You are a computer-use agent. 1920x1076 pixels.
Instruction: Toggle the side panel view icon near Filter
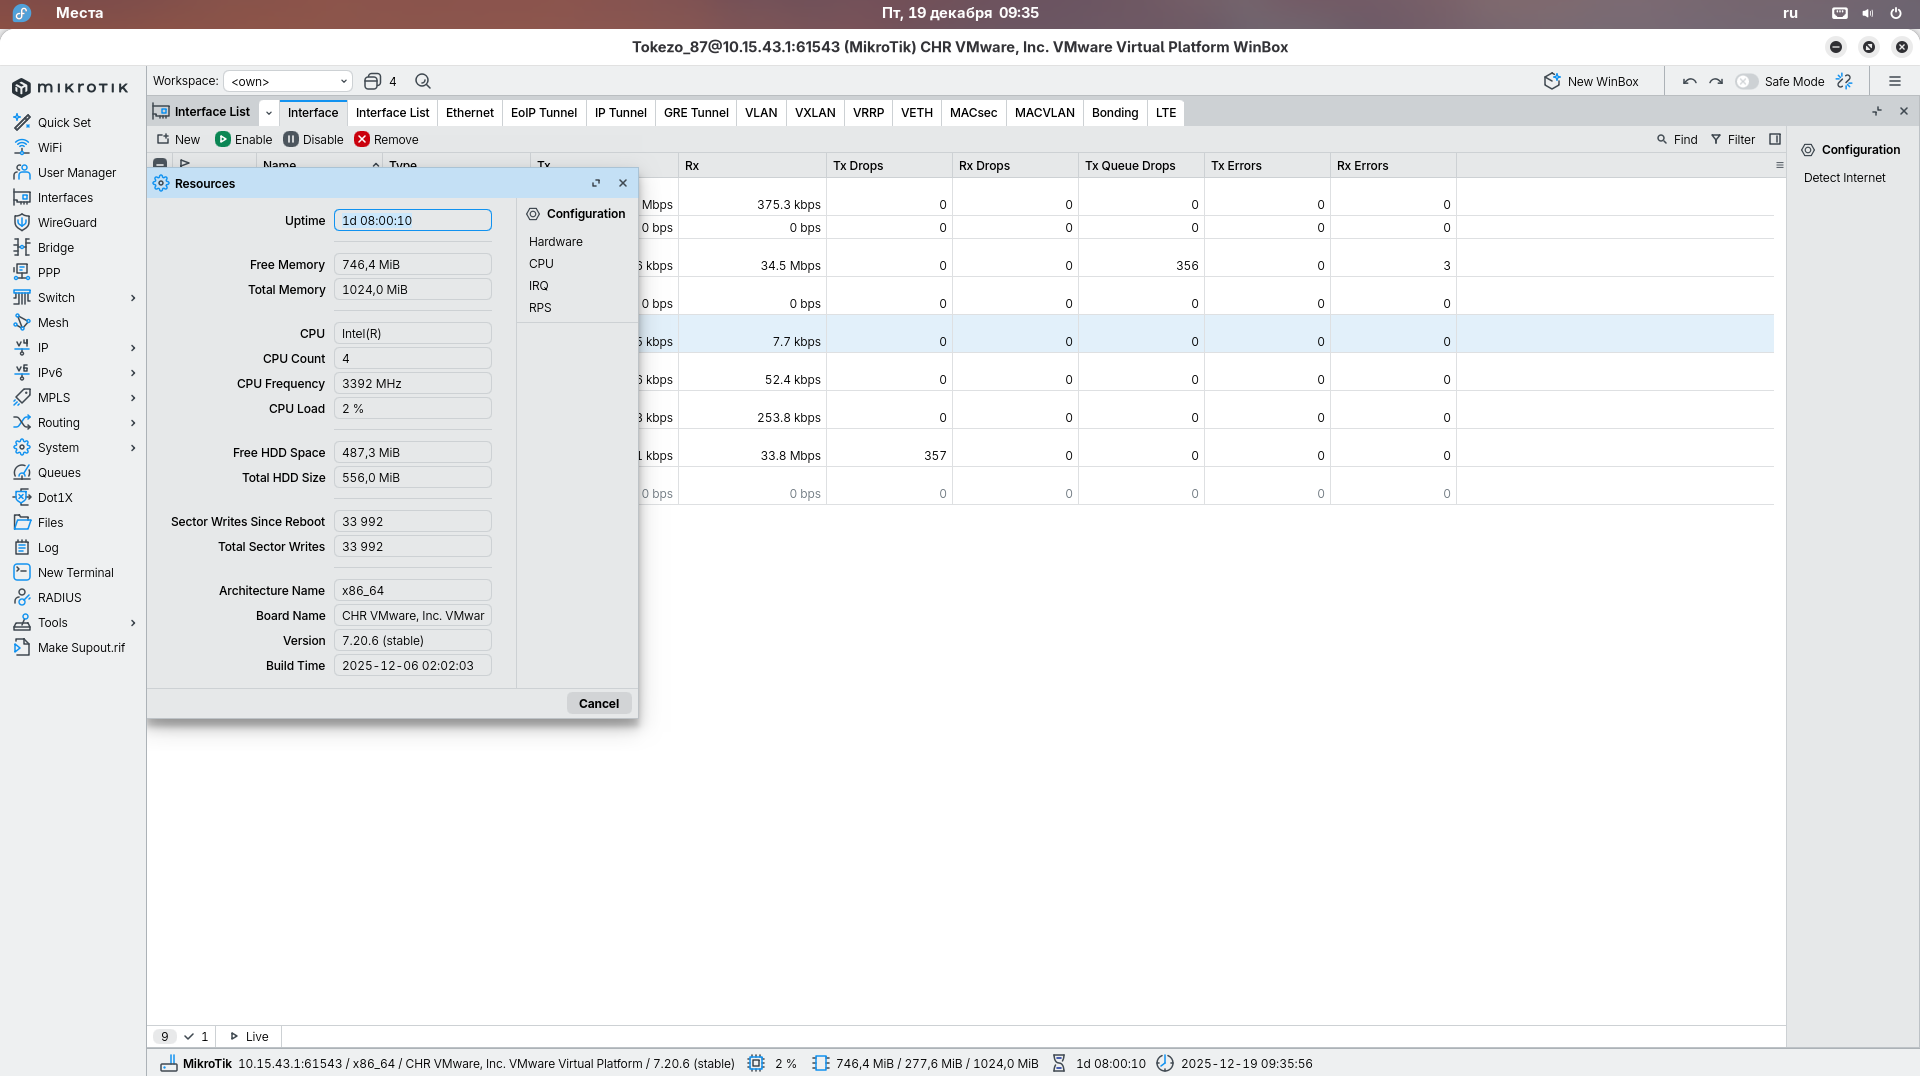[1775, 139]
